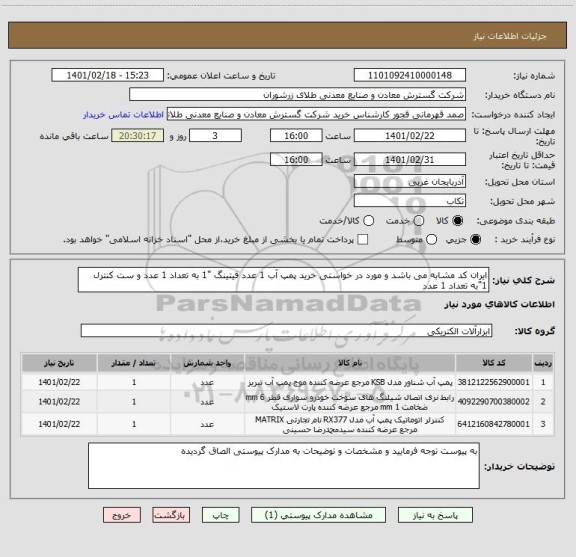Click the نام کالا column header
This screenshot has height=557, width=576.
coord(350,363)
